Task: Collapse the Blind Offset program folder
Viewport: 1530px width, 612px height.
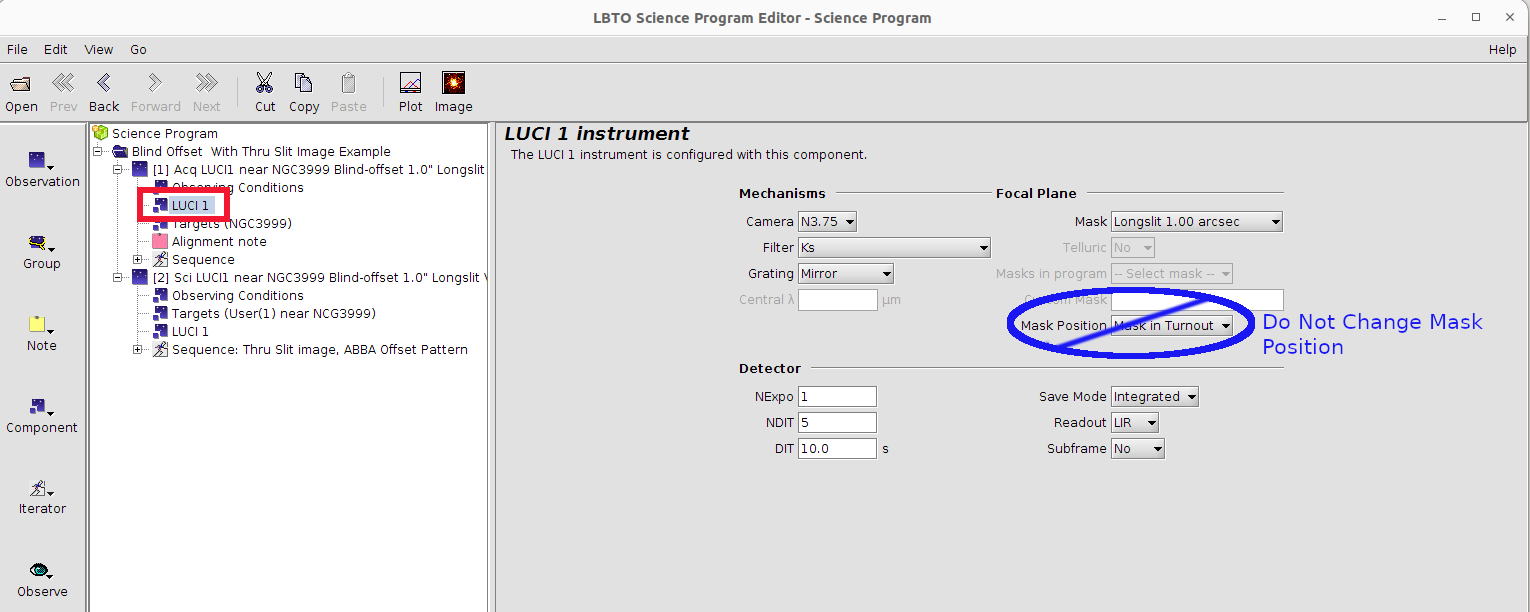Action: tap(98, 152)
